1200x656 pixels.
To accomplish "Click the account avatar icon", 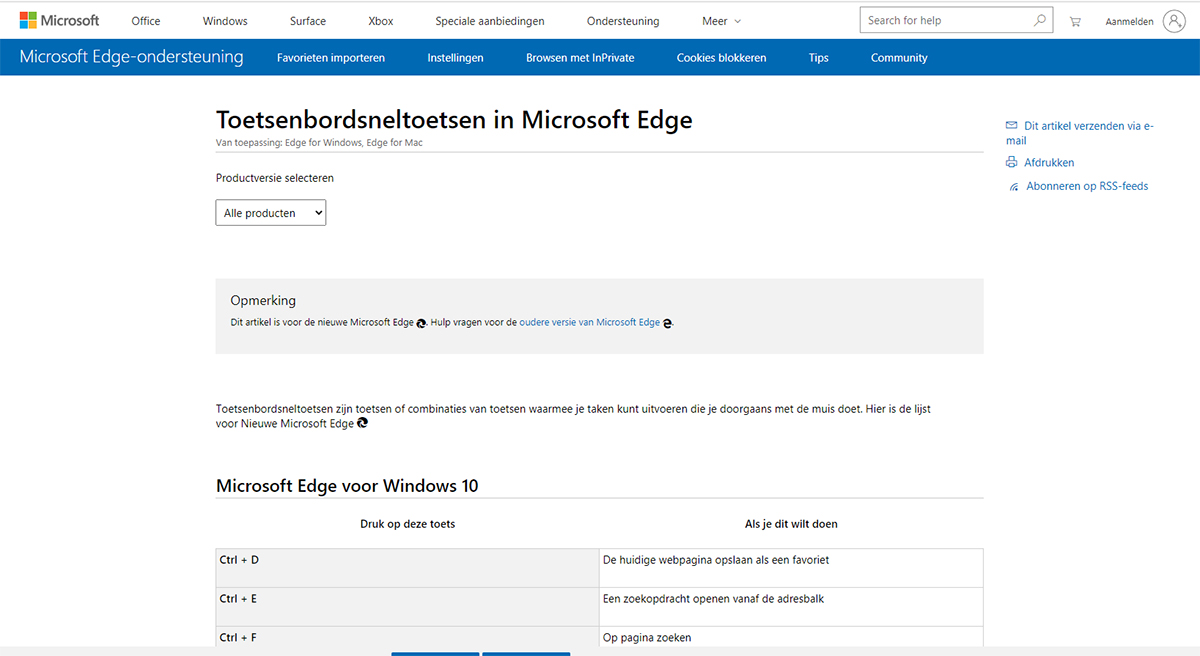I will tap(1174, 21).
